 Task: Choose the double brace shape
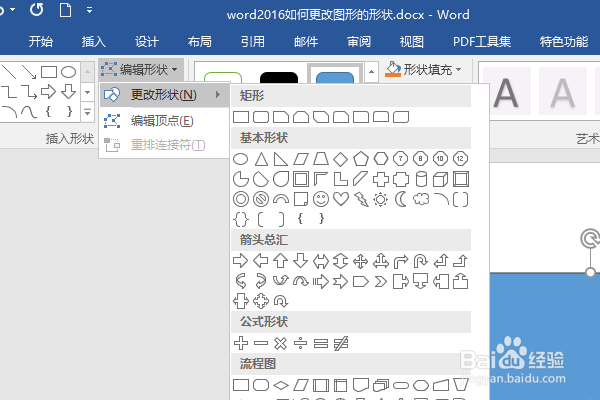(x=241, y=219)
